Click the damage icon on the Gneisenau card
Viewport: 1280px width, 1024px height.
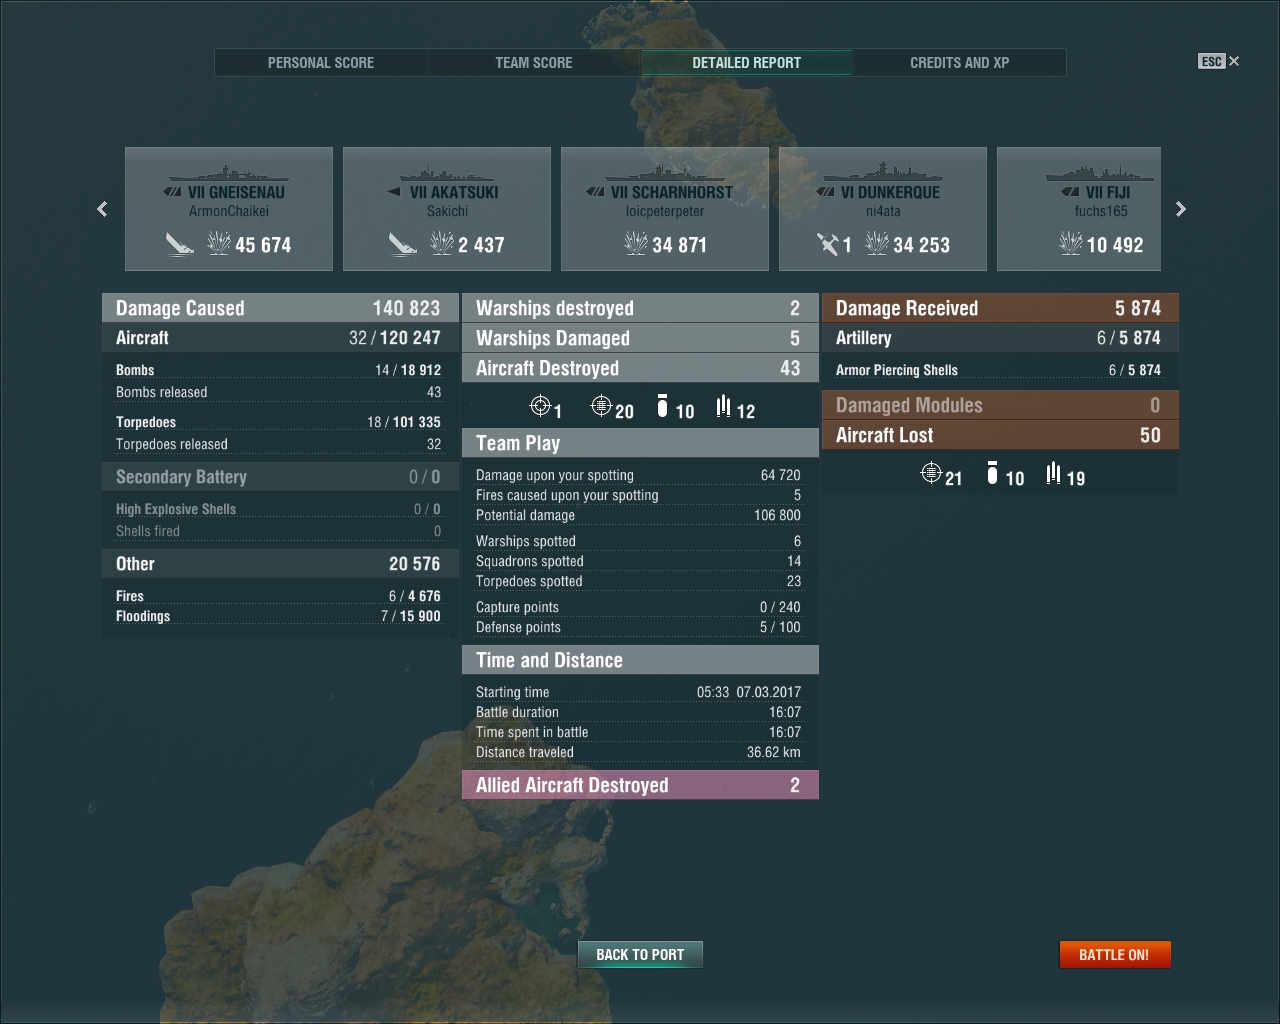[x=219, y=243]
